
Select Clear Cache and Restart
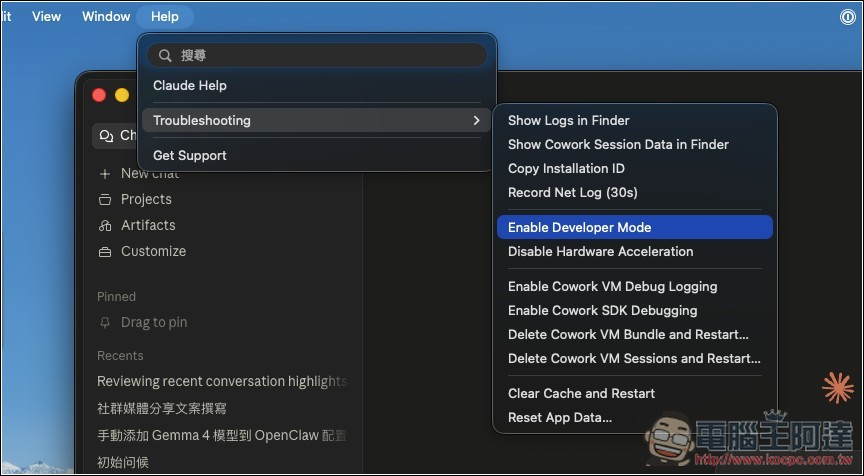pos(581,393)
